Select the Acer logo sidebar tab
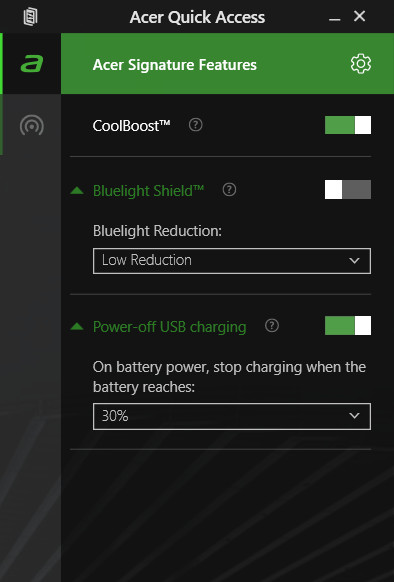The width and height of the screenshot is (394, 582). pyautogui.click(x=32, y=63)
